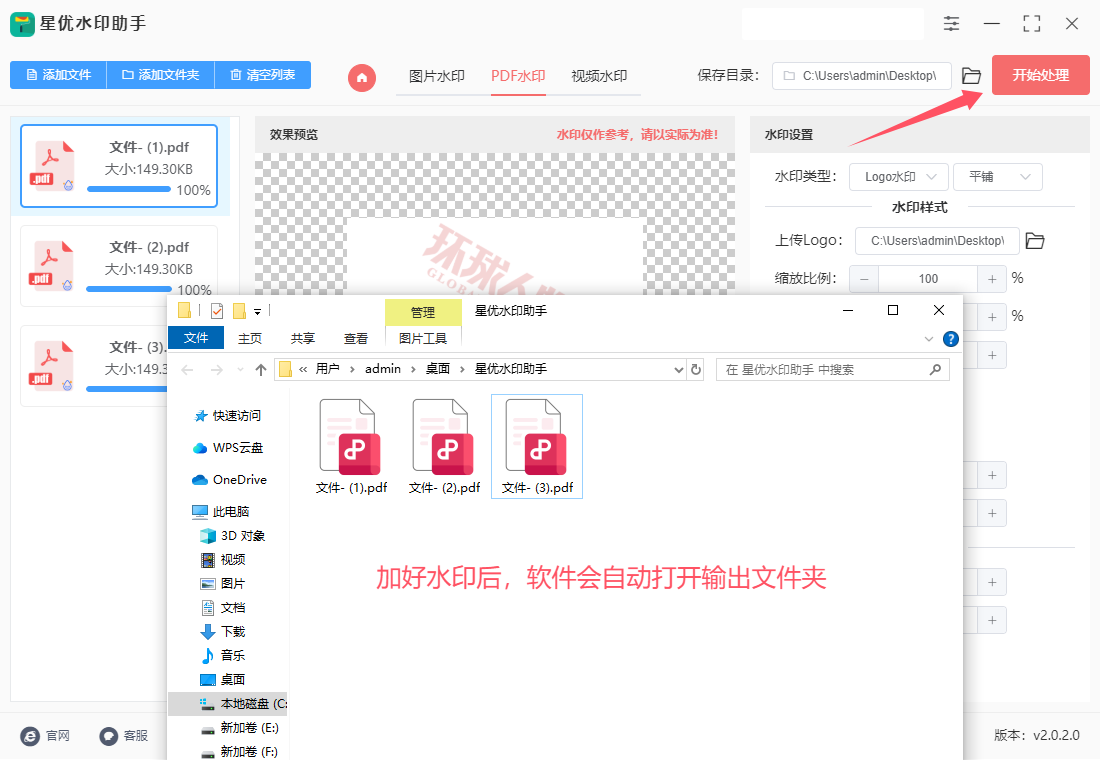This screenshot has width=1100, height=760.
Task: Open 文件- (2).pdf in Explorer window
Action: point(444,447)
